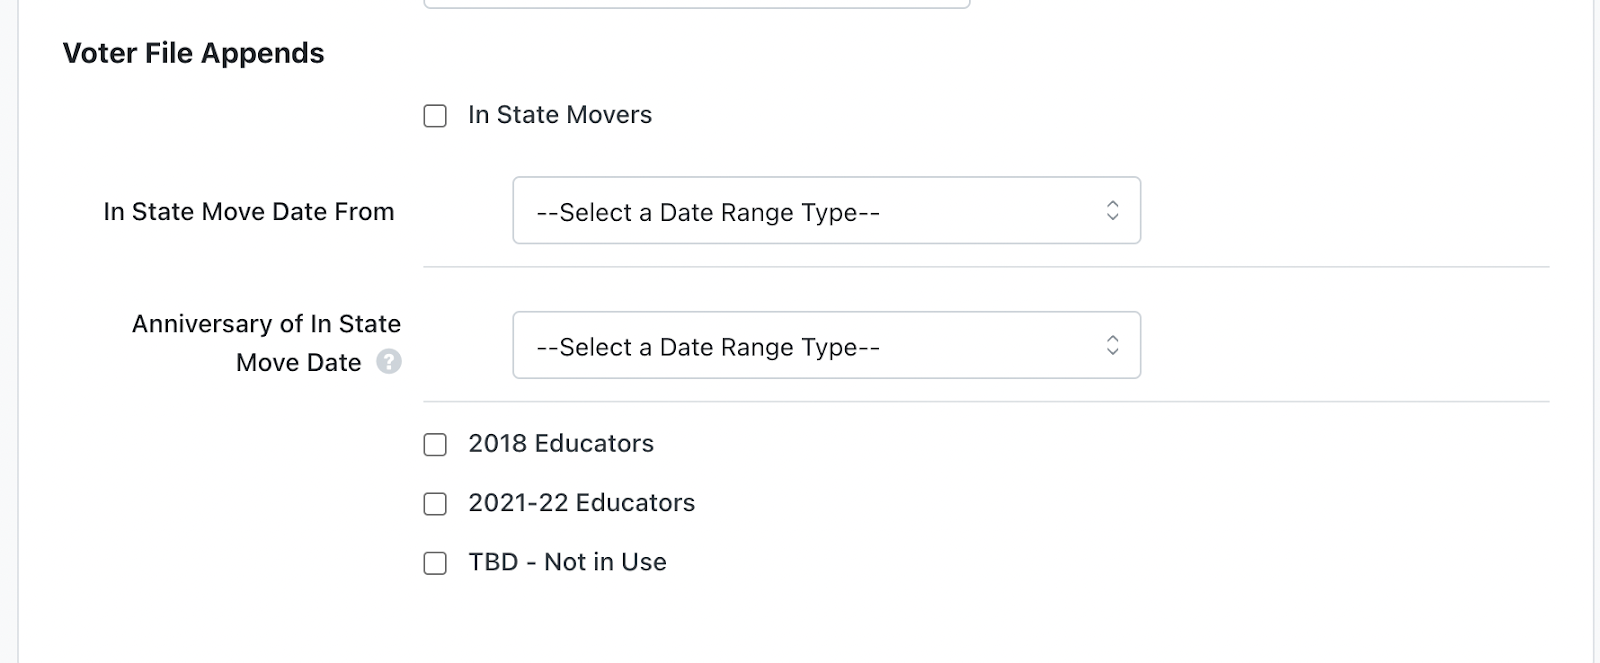This screenshot has height=663, width=1600.
Task: Tick the 2021-22 Educators checkbox
Action: click(x=435, y=504)
